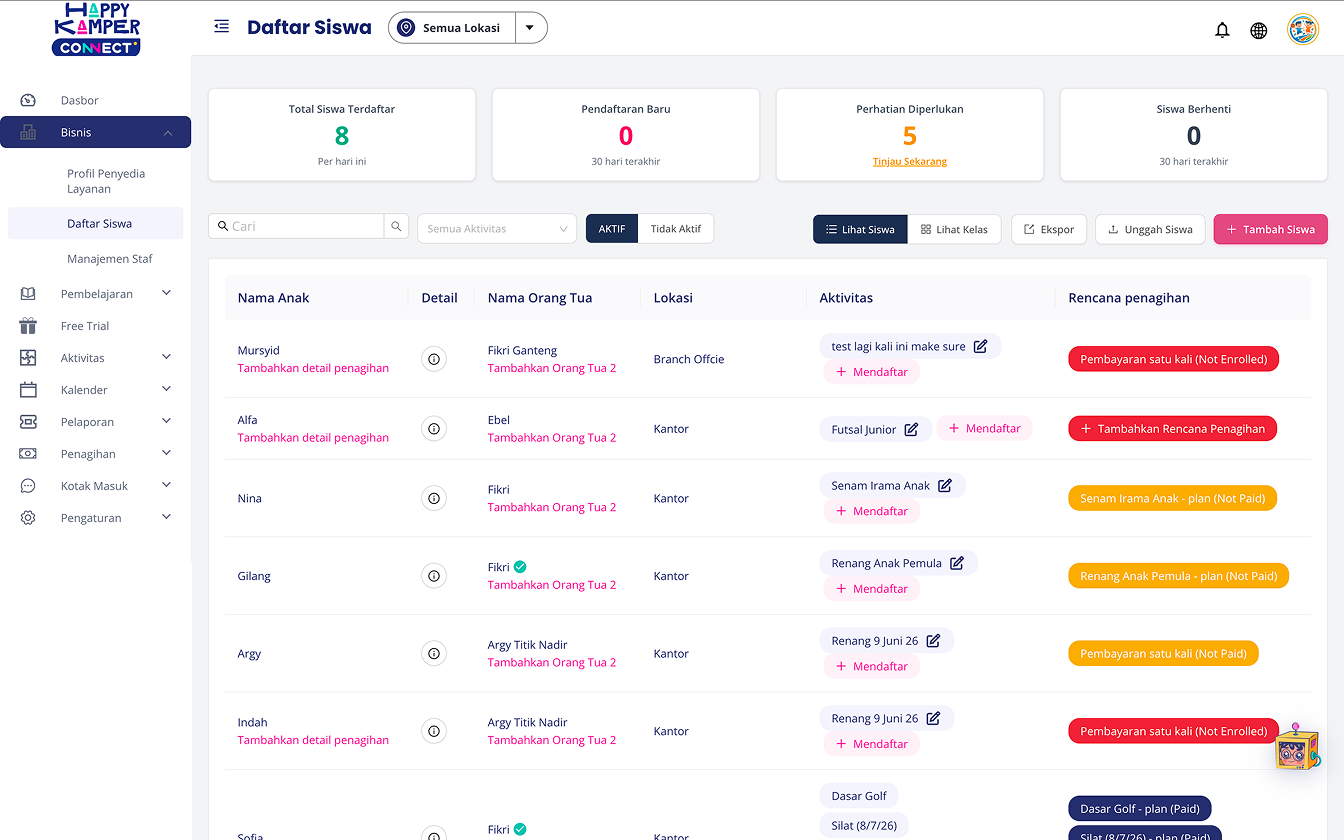The height and width of the screenshot is (840, 1344).
Task: Open the chatbot robot mascot
Action: tap(1297, 747)
